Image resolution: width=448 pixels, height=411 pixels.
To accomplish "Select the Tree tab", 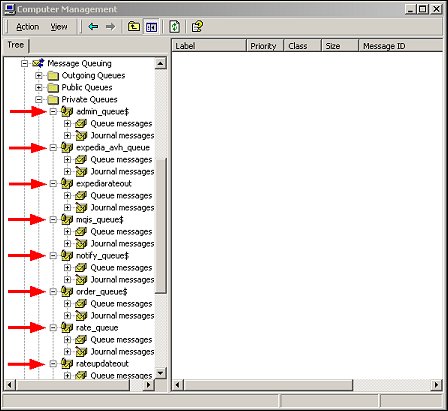I will [16, 45].
